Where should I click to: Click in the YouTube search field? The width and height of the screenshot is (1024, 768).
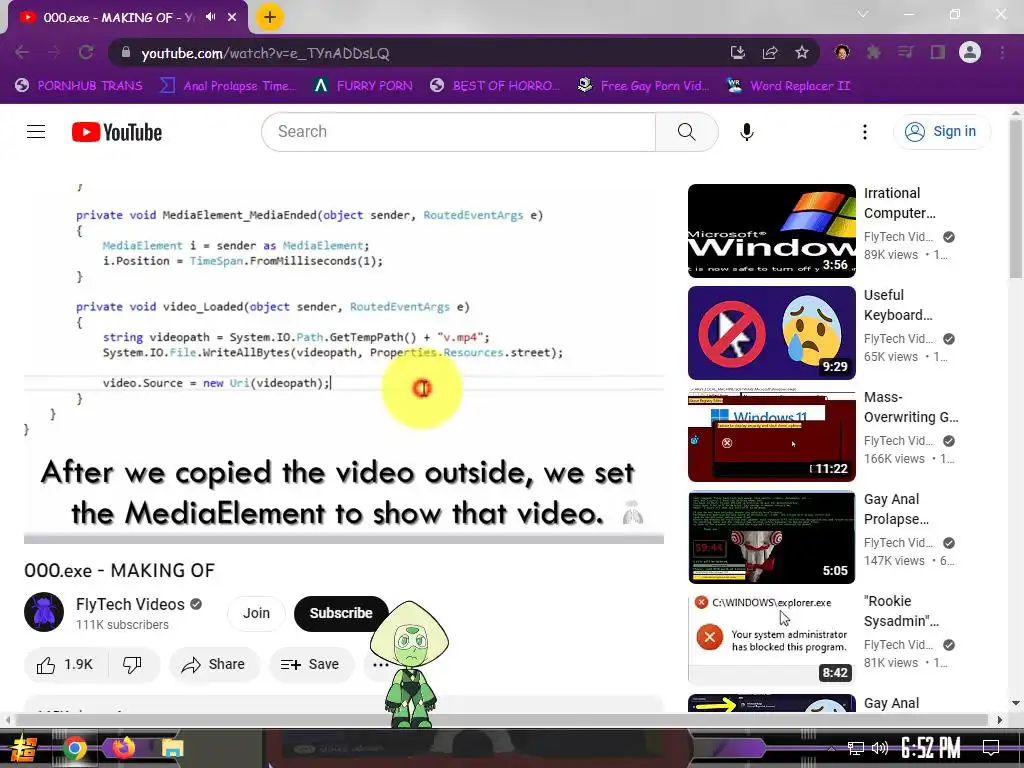[x=458, y=132]
